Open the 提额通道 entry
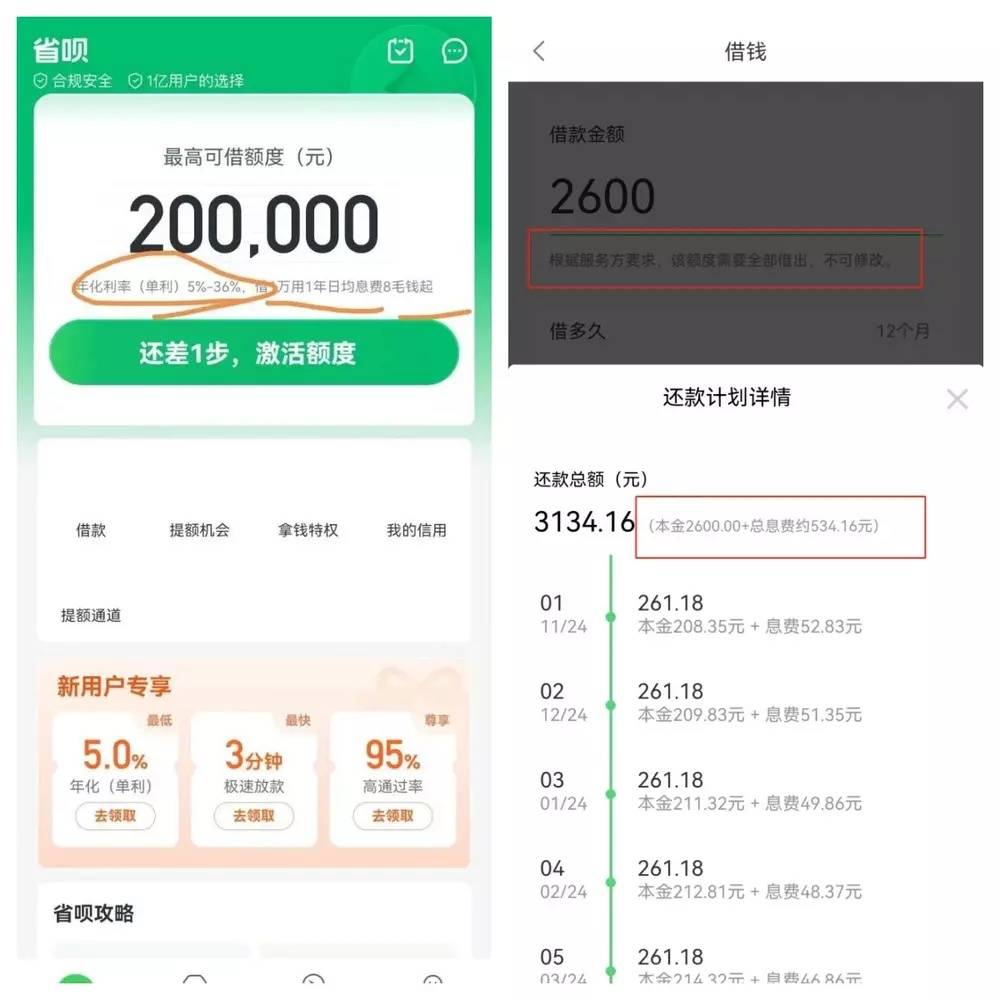 (91, 615)
